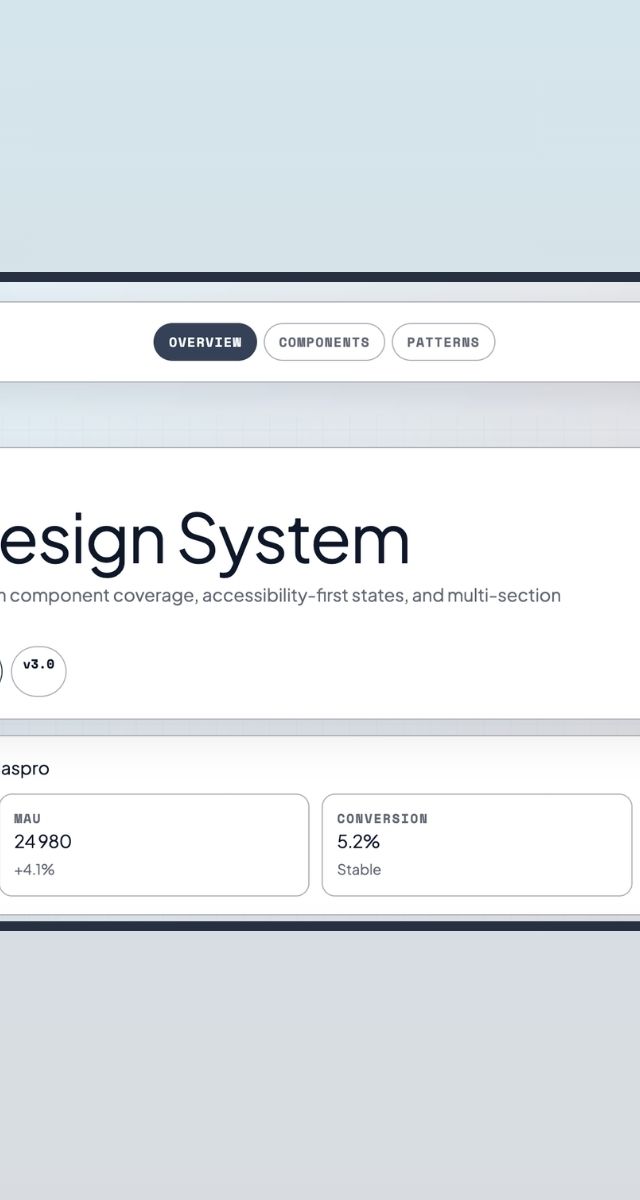The height and width of the screenshot is (1200, 640).
Task: Switch to the Components tab
Action: point(324,342)
